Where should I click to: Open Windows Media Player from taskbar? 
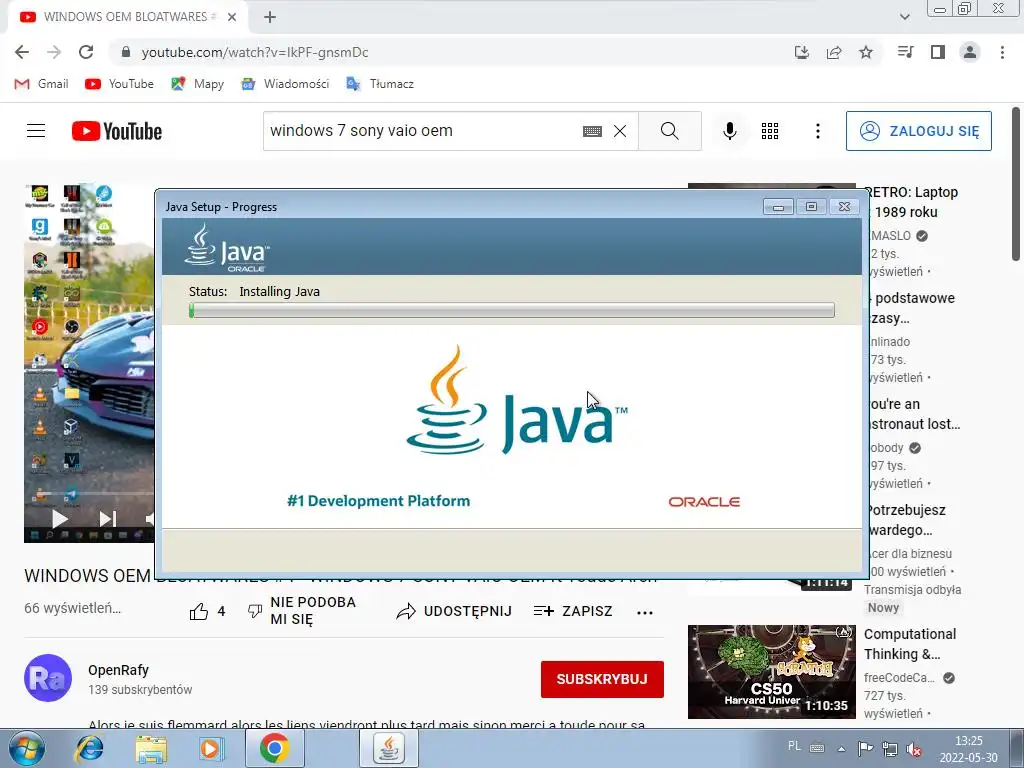coord(212,749)
